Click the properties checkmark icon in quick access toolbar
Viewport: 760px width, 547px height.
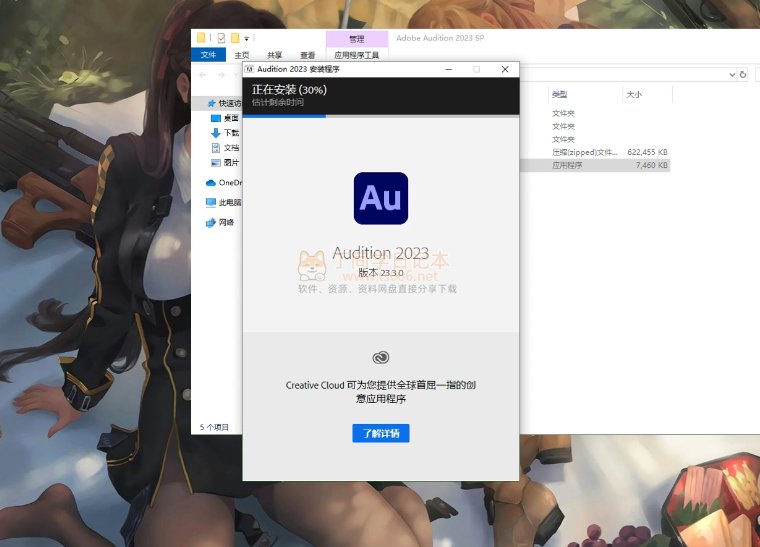tap(220, 38)
